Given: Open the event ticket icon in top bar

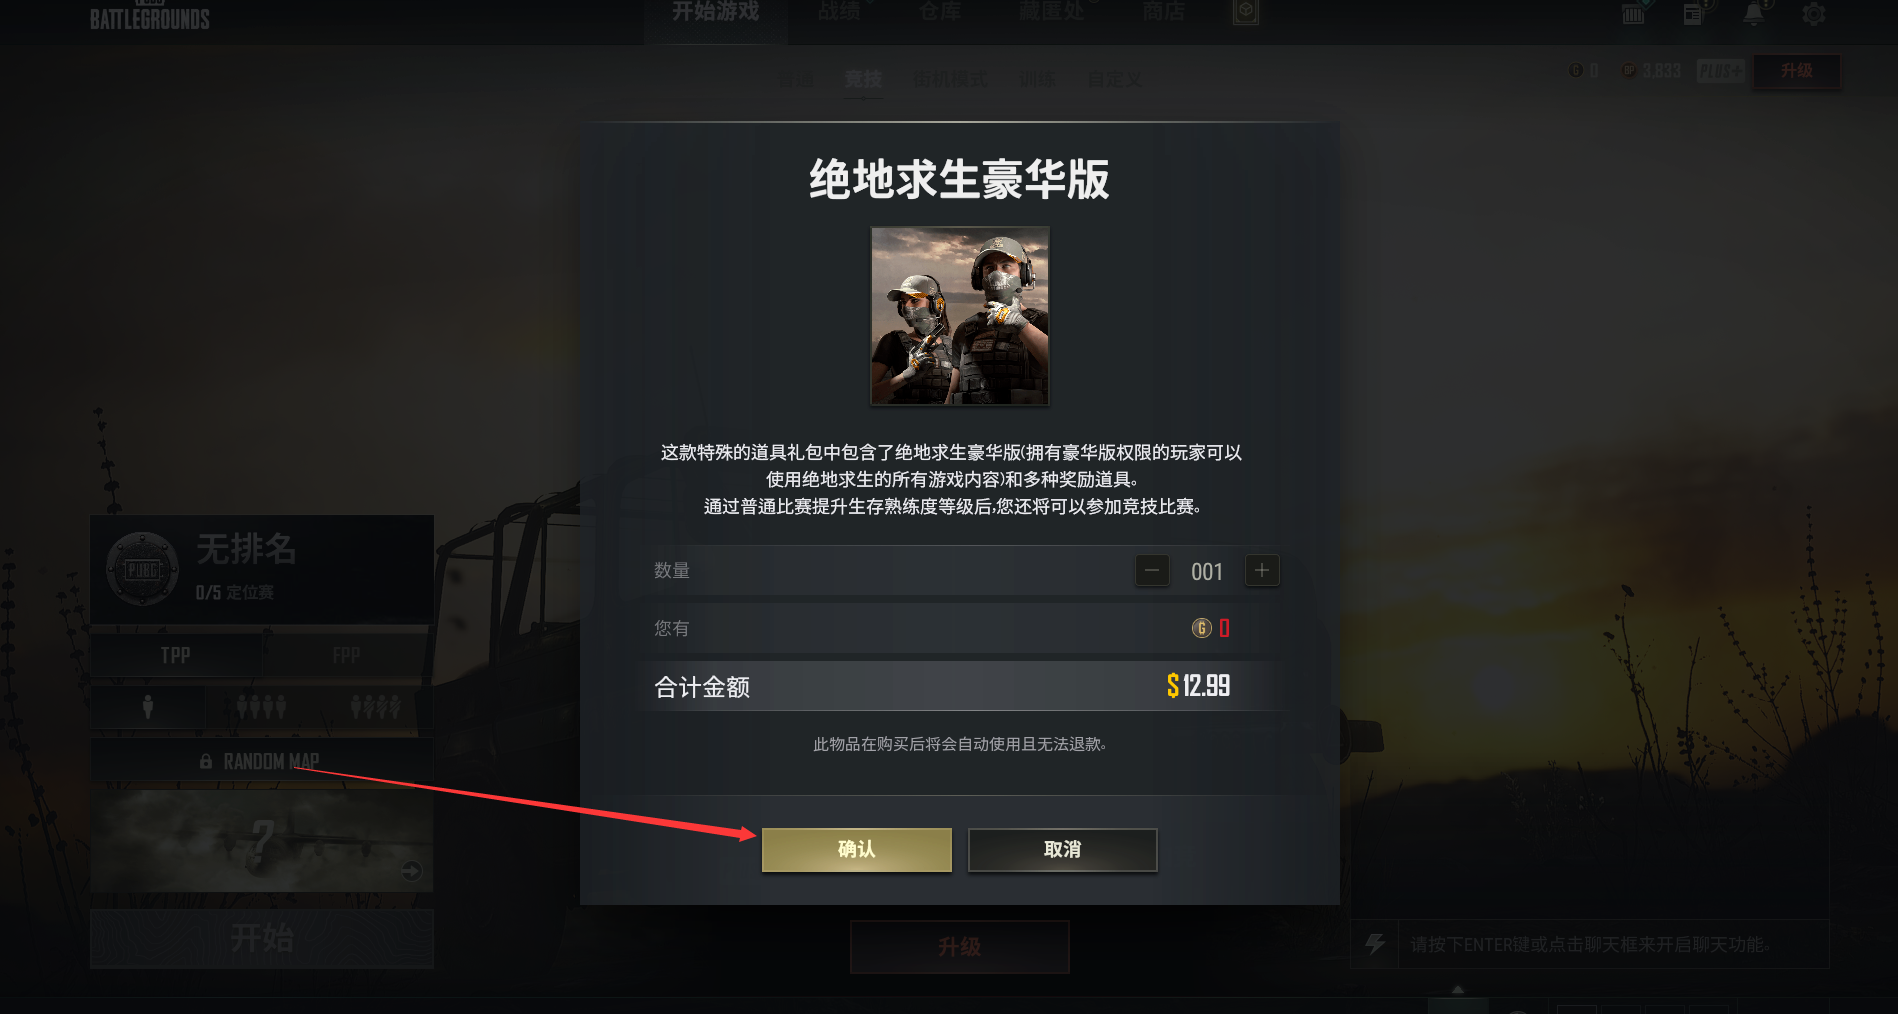Looking at the screenshot, I should [1634, 14].
